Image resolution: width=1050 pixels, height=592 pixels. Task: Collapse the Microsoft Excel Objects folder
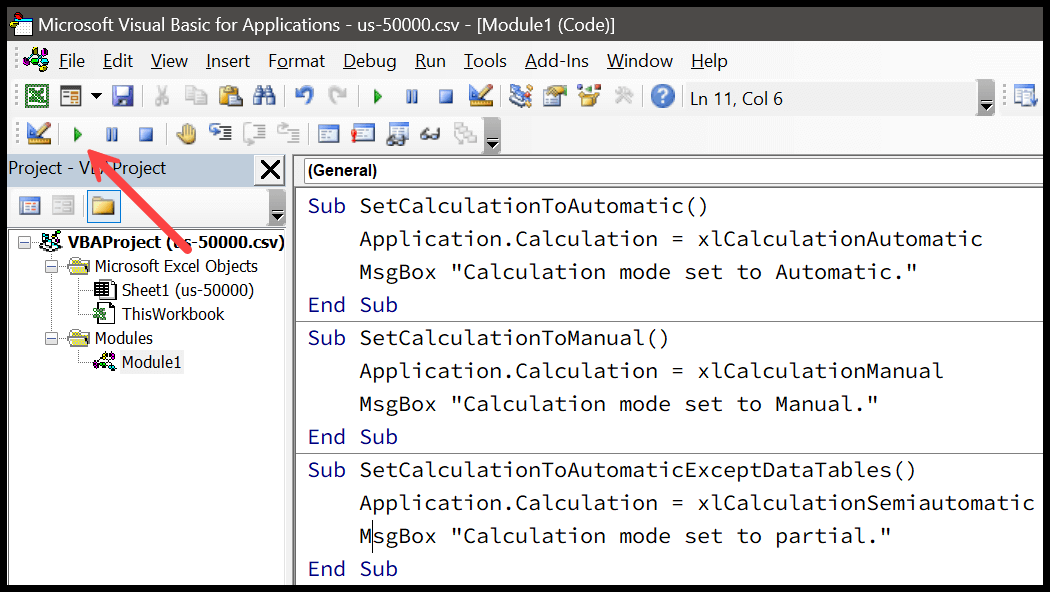tap(51, 266)
